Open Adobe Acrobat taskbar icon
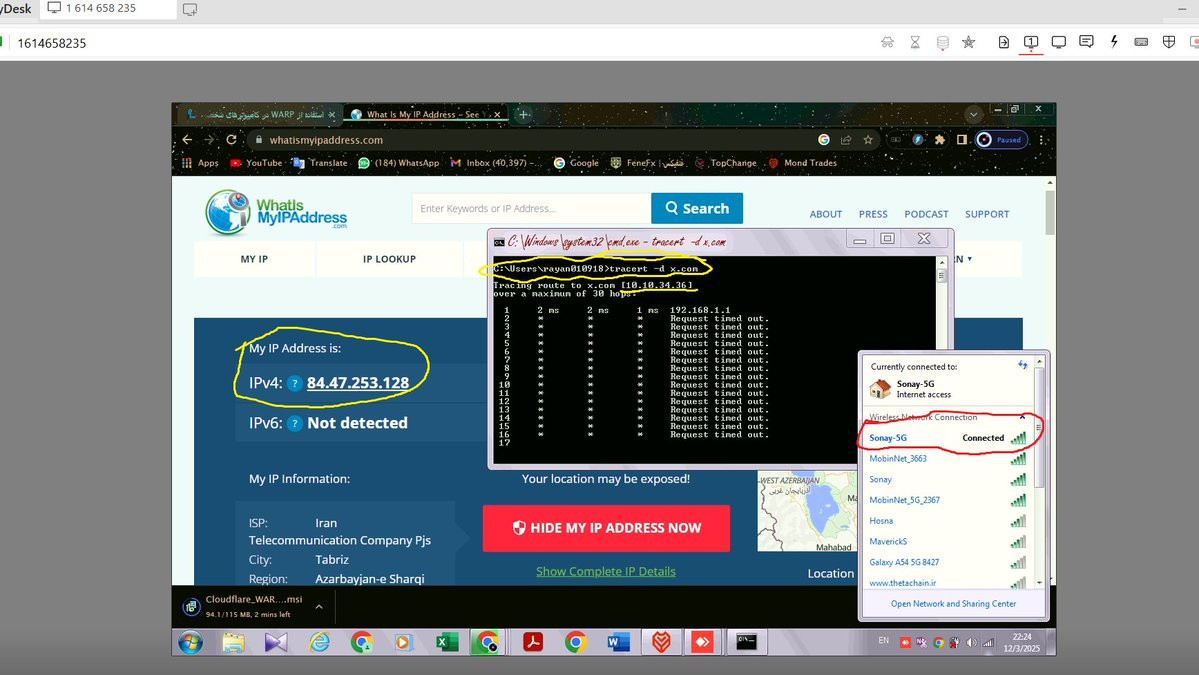The image size is (1199, 675). pyautogui.click(x=533, y=642)
